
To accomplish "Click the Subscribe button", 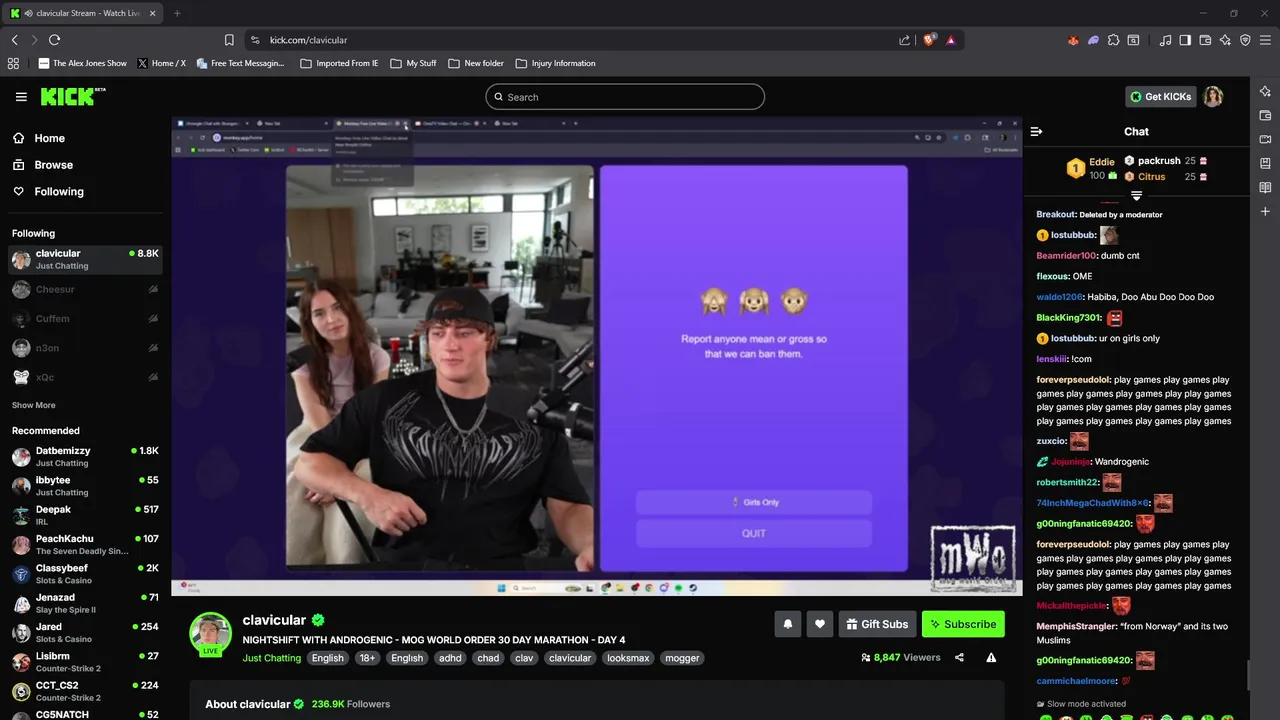I will [x=963, y=624].
